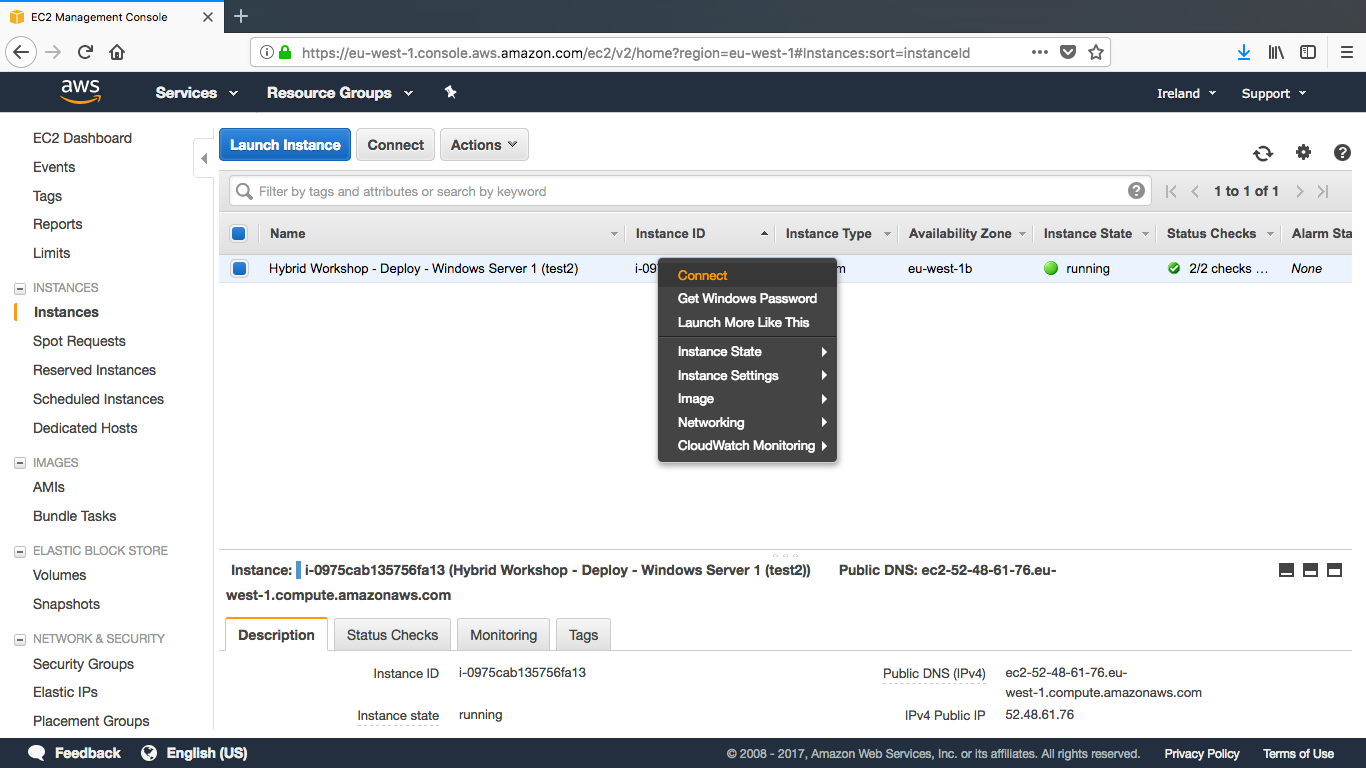The width and height of the screenshot is (1366, 768).
Task: Switch to the Status Checks tab
Action: click(x=392, y=635)
